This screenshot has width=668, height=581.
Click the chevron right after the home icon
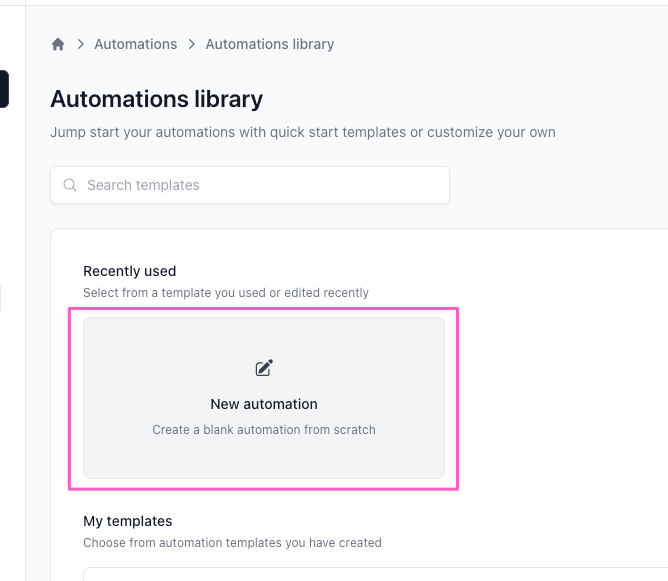(80, 44)
